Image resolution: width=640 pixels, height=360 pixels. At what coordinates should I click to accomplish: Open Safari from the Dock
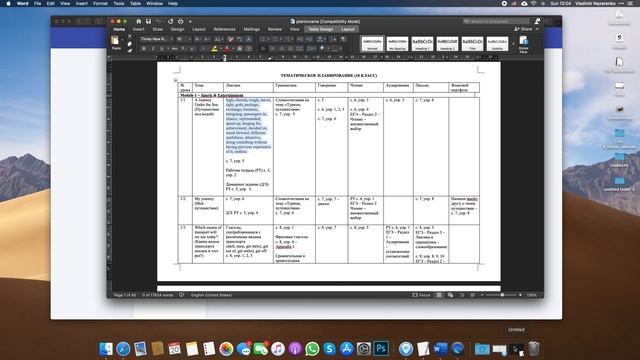coord(123,349)
